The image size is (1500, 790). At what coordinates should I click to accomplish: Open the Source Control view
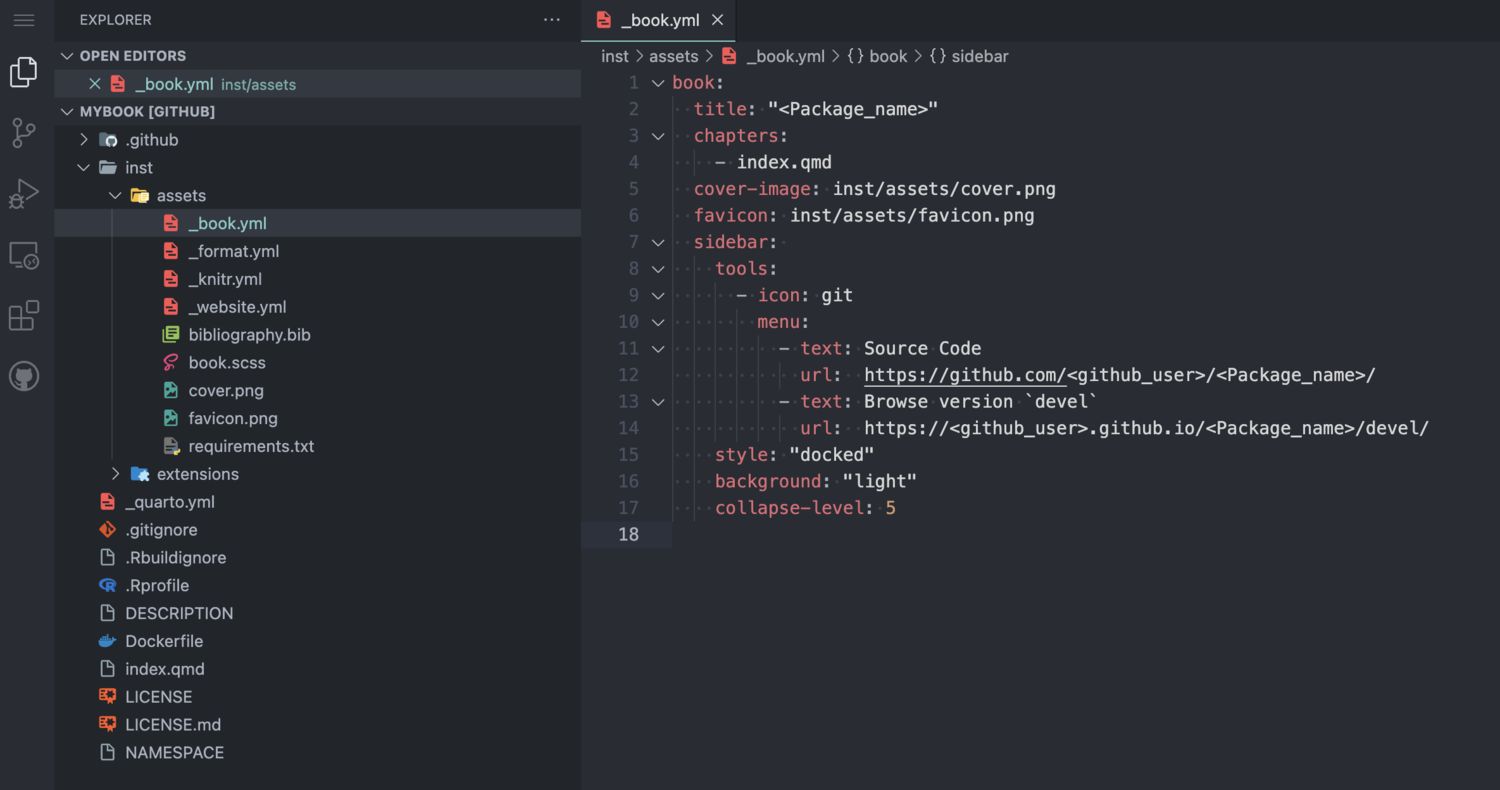tap(23, 132)
